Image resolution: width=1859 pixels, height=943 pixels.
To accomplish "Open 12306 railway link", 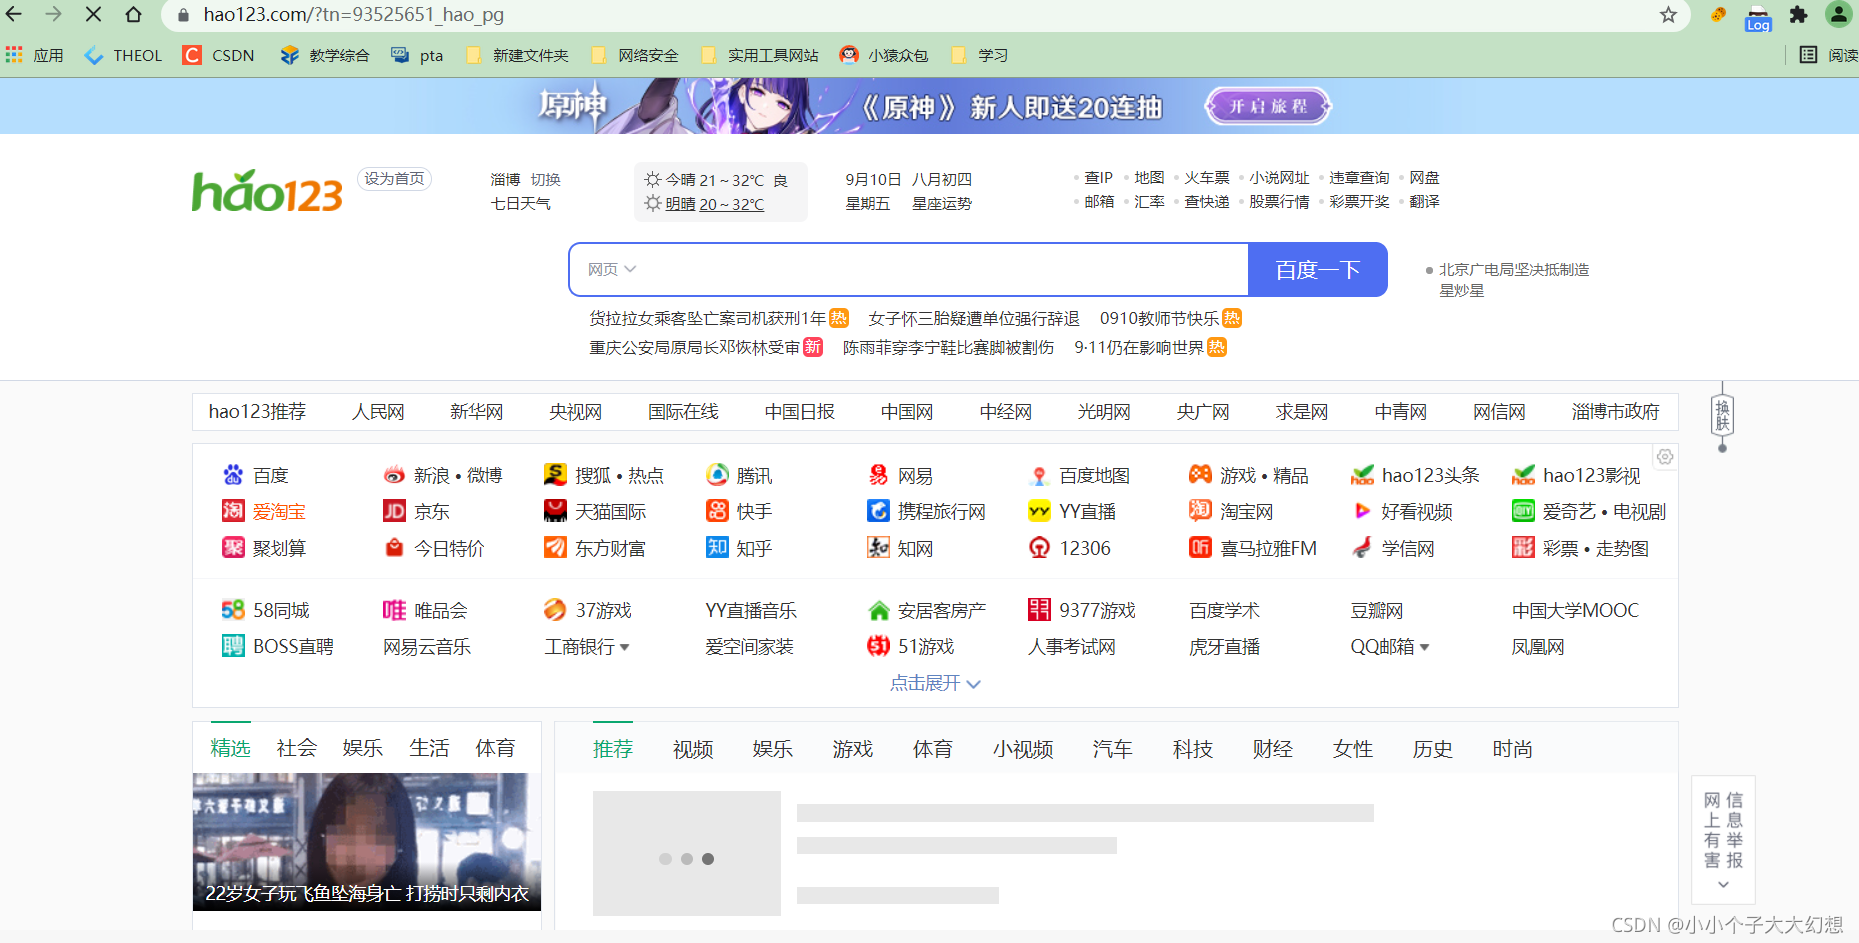I will (x=1070, y=548).
